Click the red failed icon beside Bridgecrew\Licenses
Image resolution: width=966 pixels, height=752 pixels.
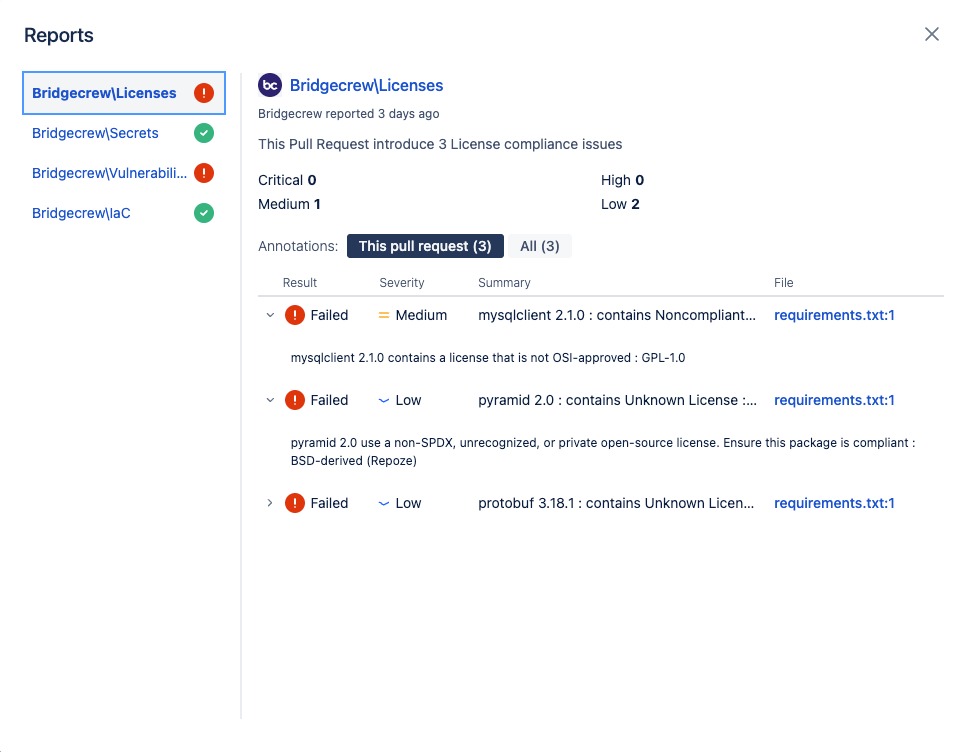coord(204,93)
